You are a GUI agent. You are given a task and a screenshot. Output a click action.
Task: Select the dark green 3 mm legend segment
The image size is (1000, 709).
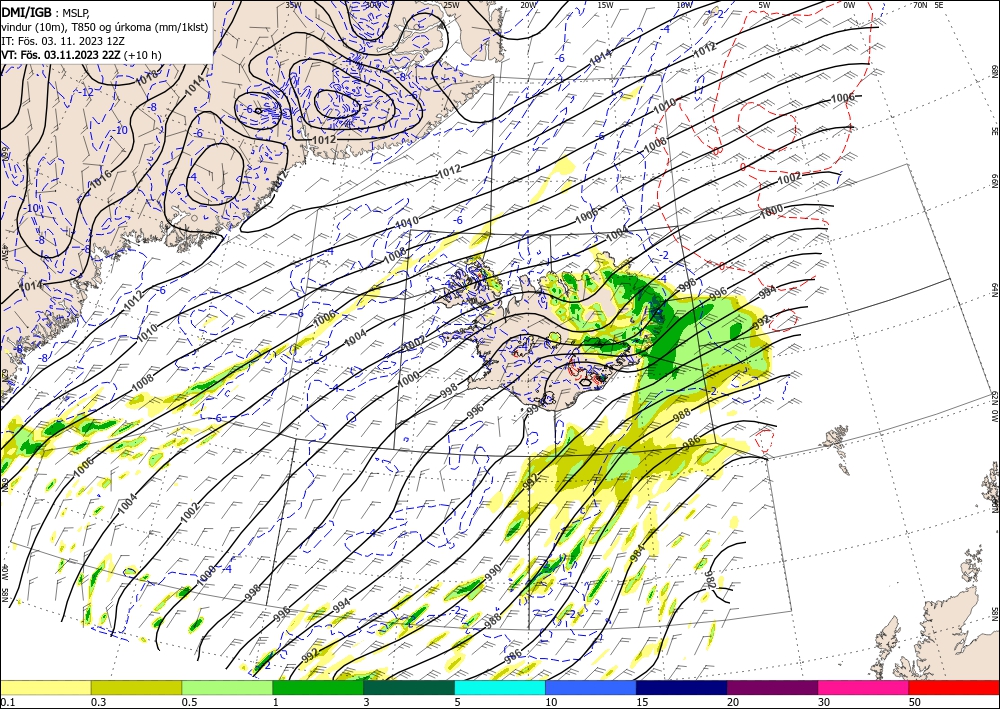tap(409, 687)
